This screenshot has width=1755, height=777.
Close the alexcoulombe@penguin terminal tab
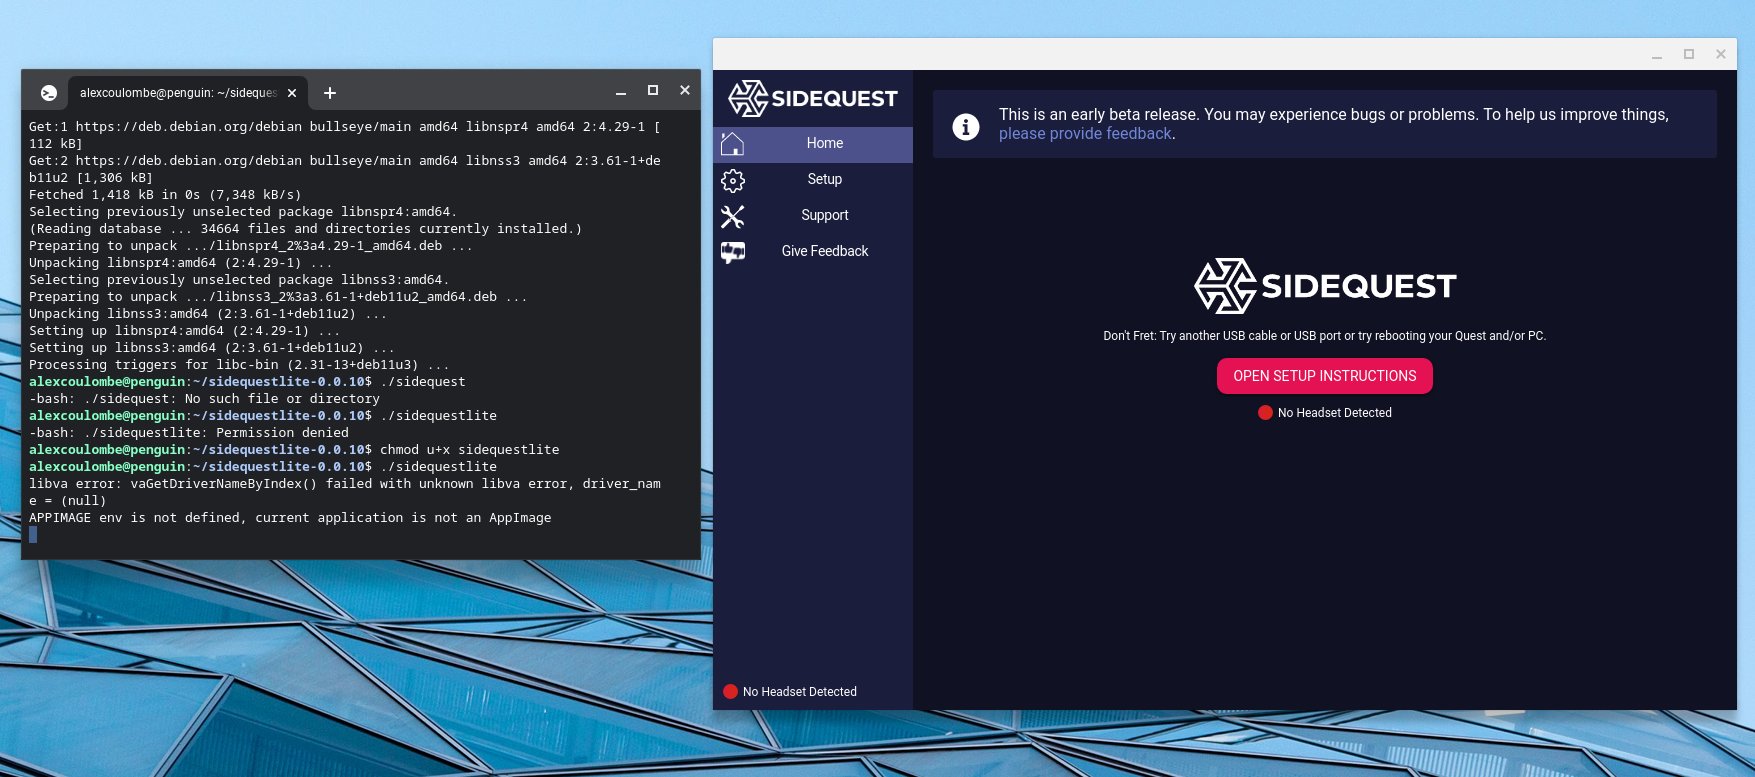[292, 93]
